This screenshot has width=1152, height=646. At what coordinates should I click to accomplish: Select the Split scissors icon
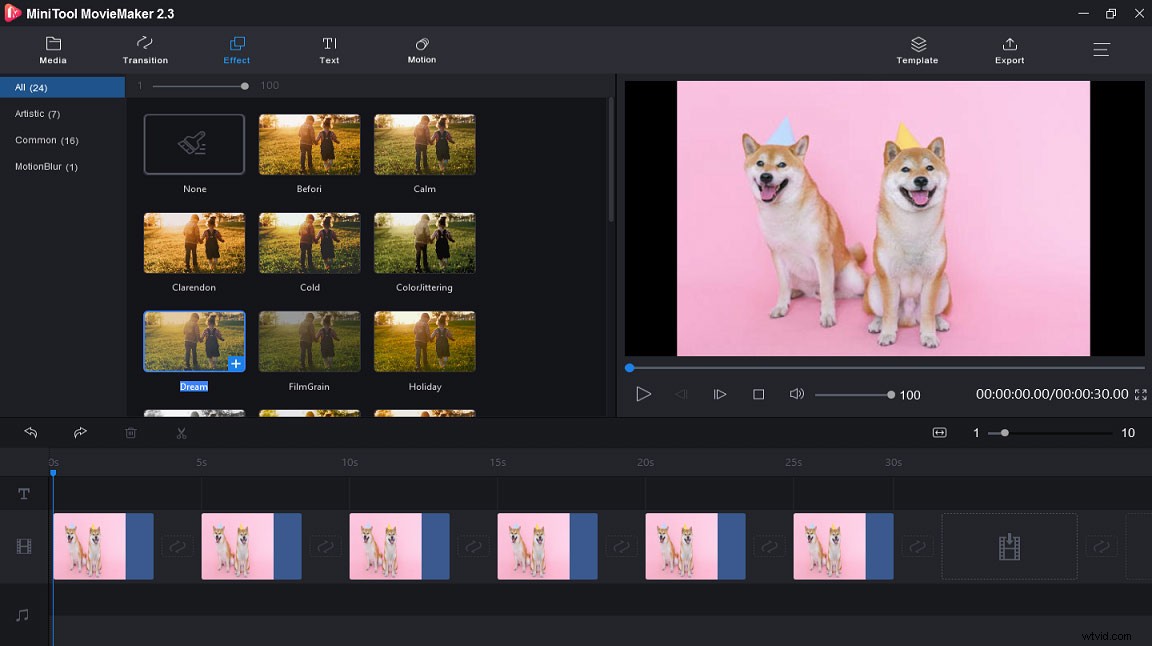click(181, 432)
